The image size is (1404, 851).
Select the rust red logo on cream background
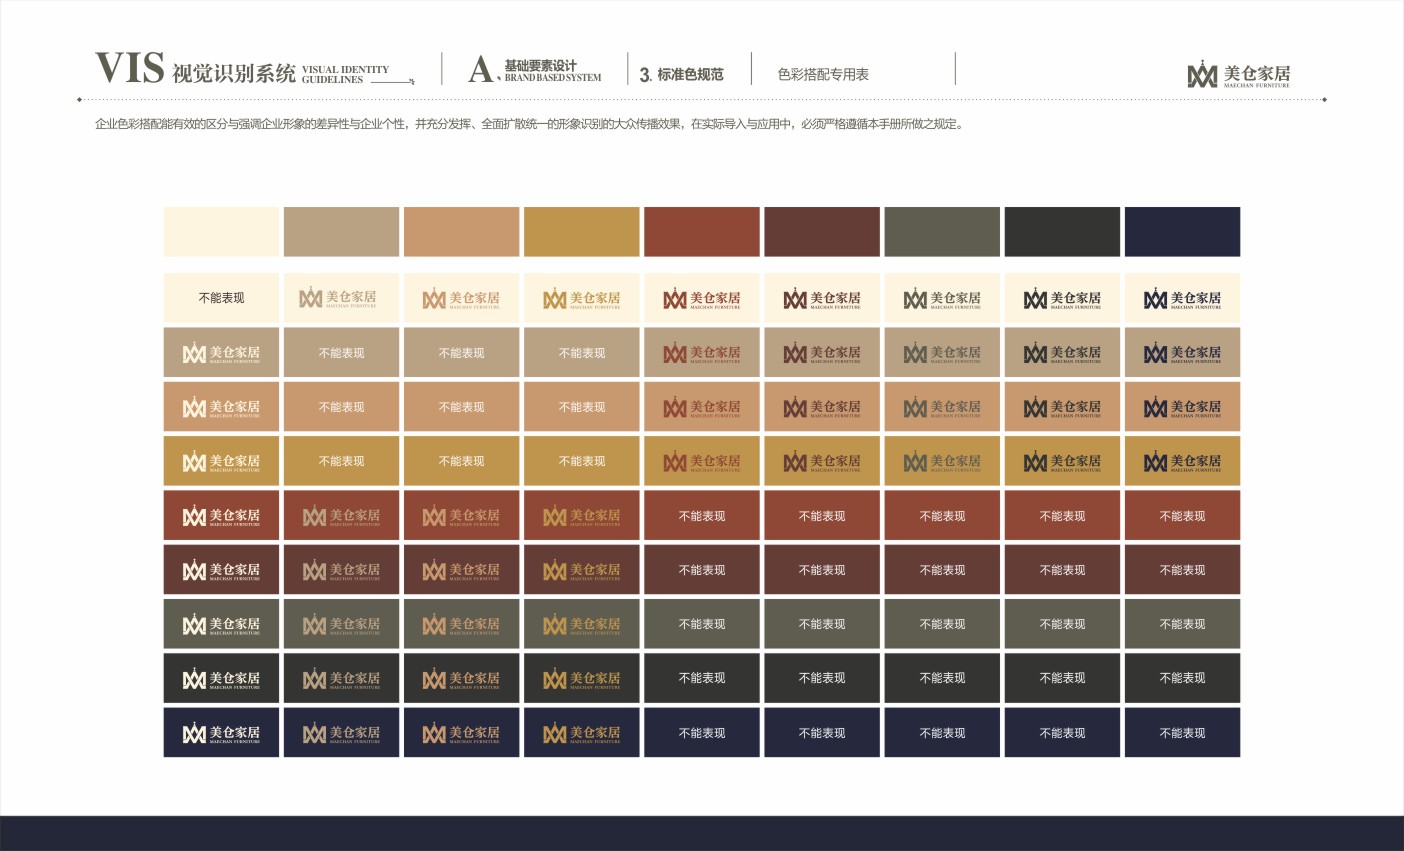[x=701, y=299]
